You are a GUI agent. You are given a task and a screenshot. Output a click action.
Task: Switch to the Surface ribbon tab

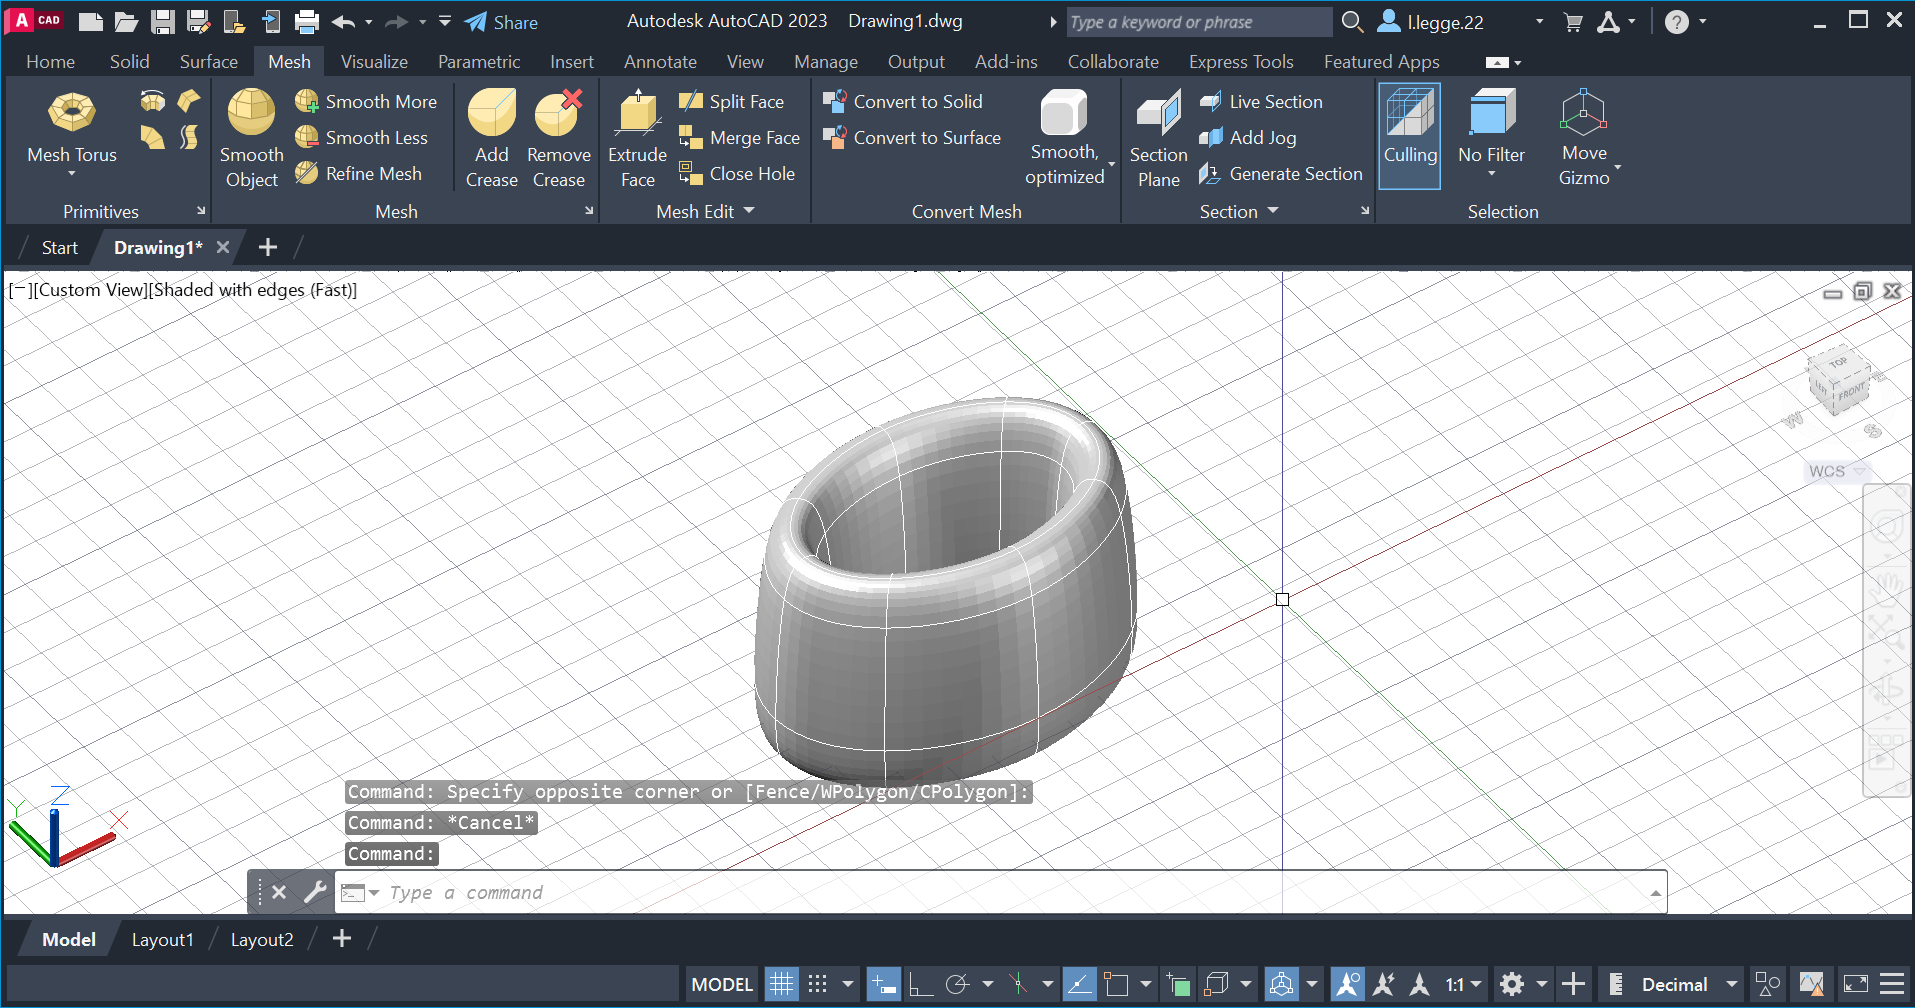(x=208, y=61)
